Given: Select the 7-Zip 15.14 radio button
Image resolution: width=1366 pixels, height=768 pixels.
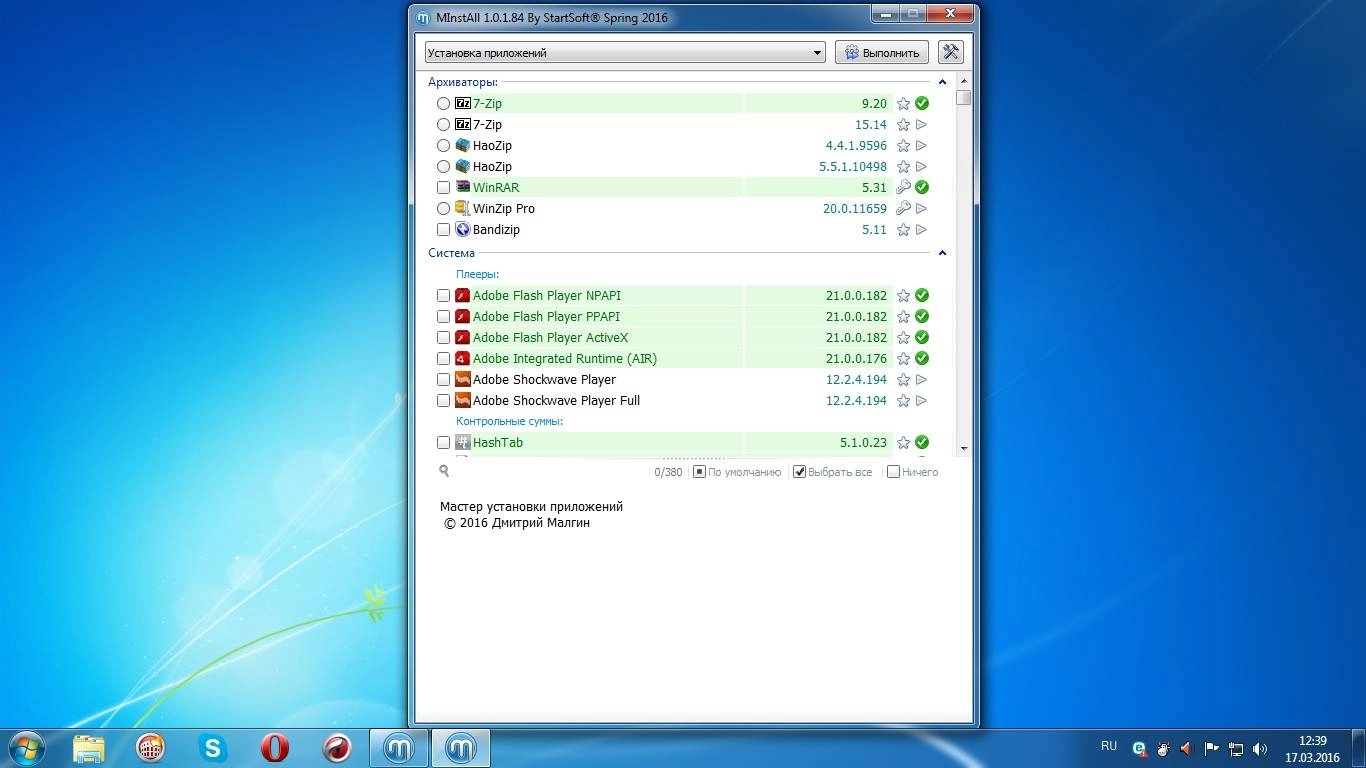Looking at the screenshot, I should pyautogui.click(x=443, y=124).
